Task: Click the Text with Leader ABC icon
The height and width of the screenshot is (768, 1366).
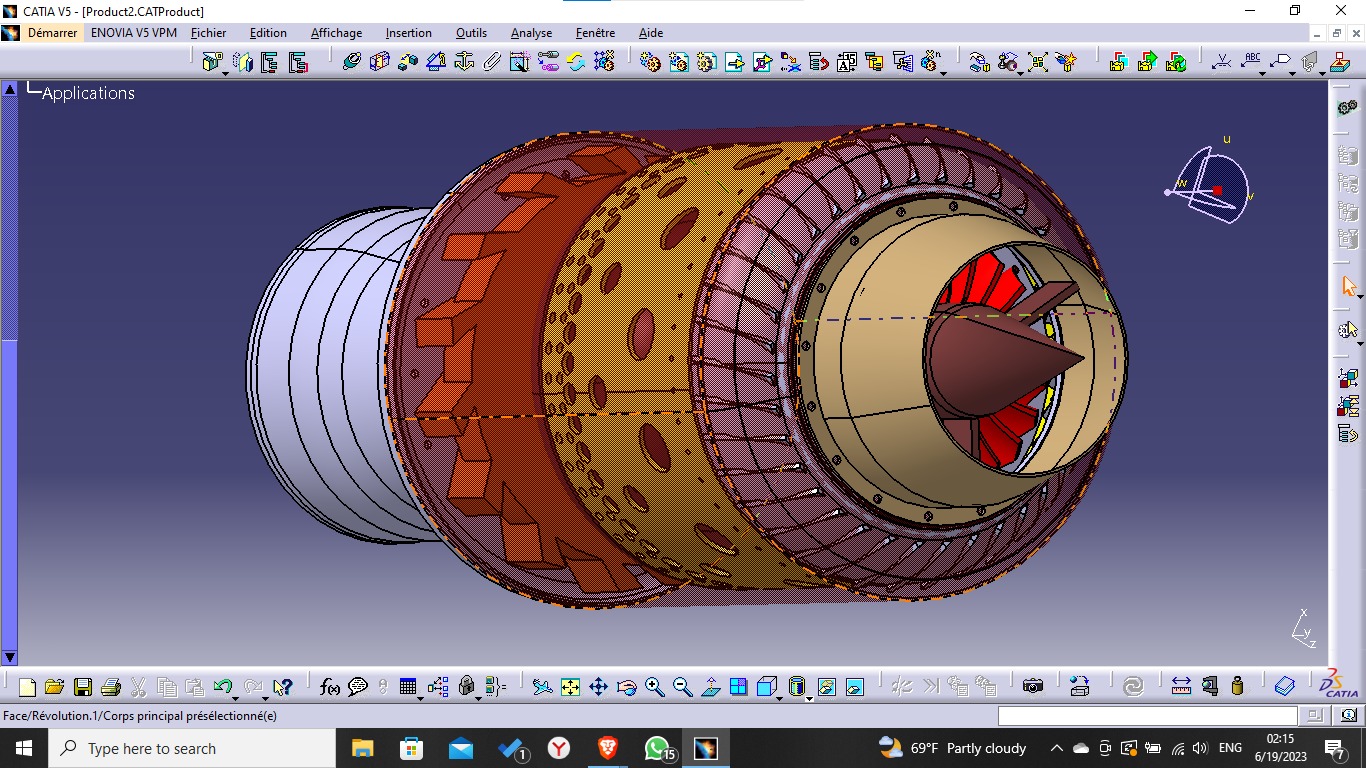Action: pyautogui.click(x=1251, y=60)
